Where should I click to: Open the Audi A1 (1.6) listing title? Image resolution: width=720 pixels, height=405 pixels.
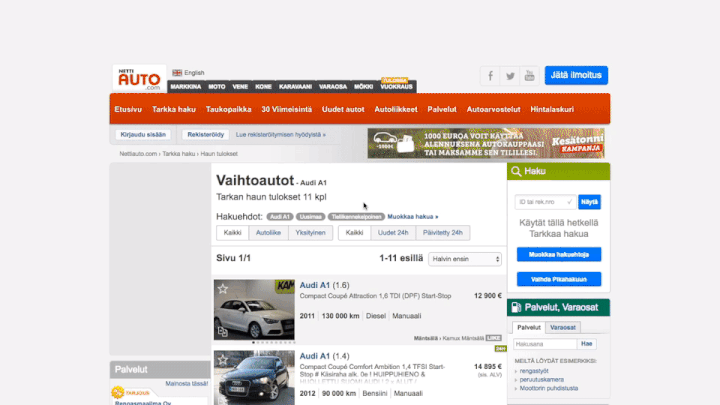coord(324,285)
